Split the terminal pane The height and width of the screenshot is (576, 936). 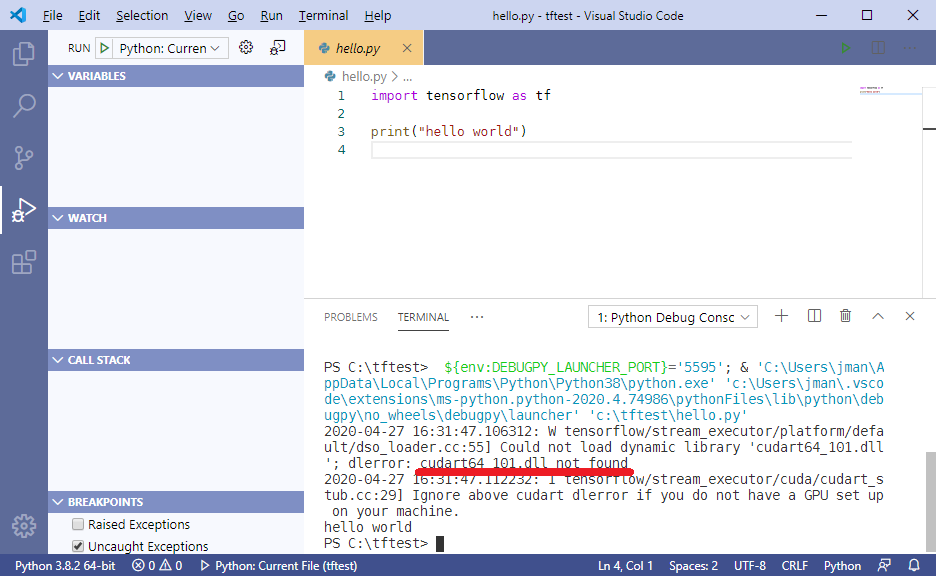pos(814,316)
